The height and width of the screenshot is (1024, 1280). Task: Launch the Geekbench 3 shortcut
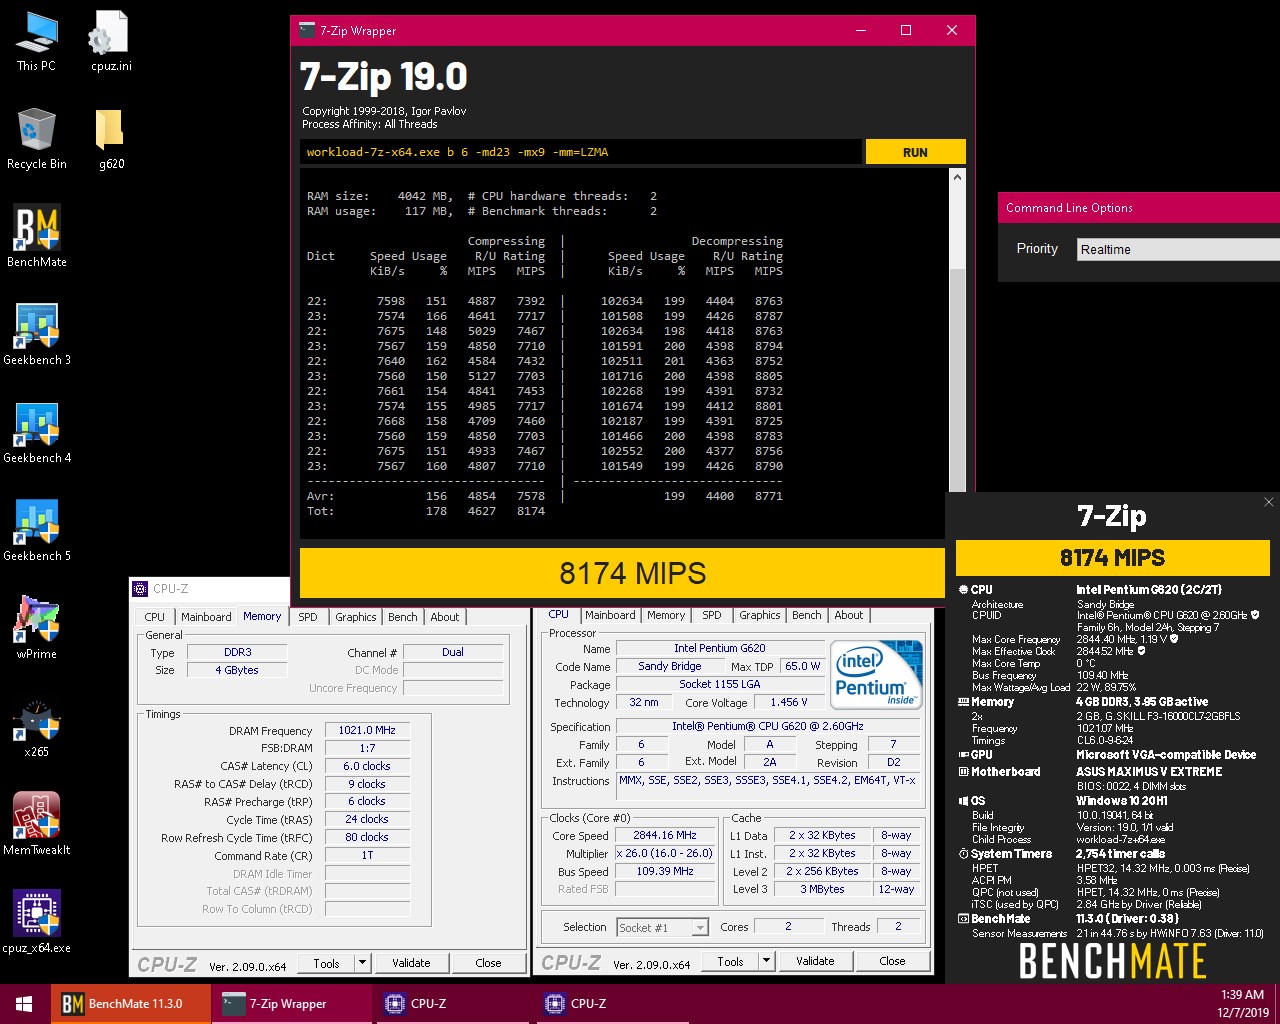pyautogui.click(x=36, y=334)
